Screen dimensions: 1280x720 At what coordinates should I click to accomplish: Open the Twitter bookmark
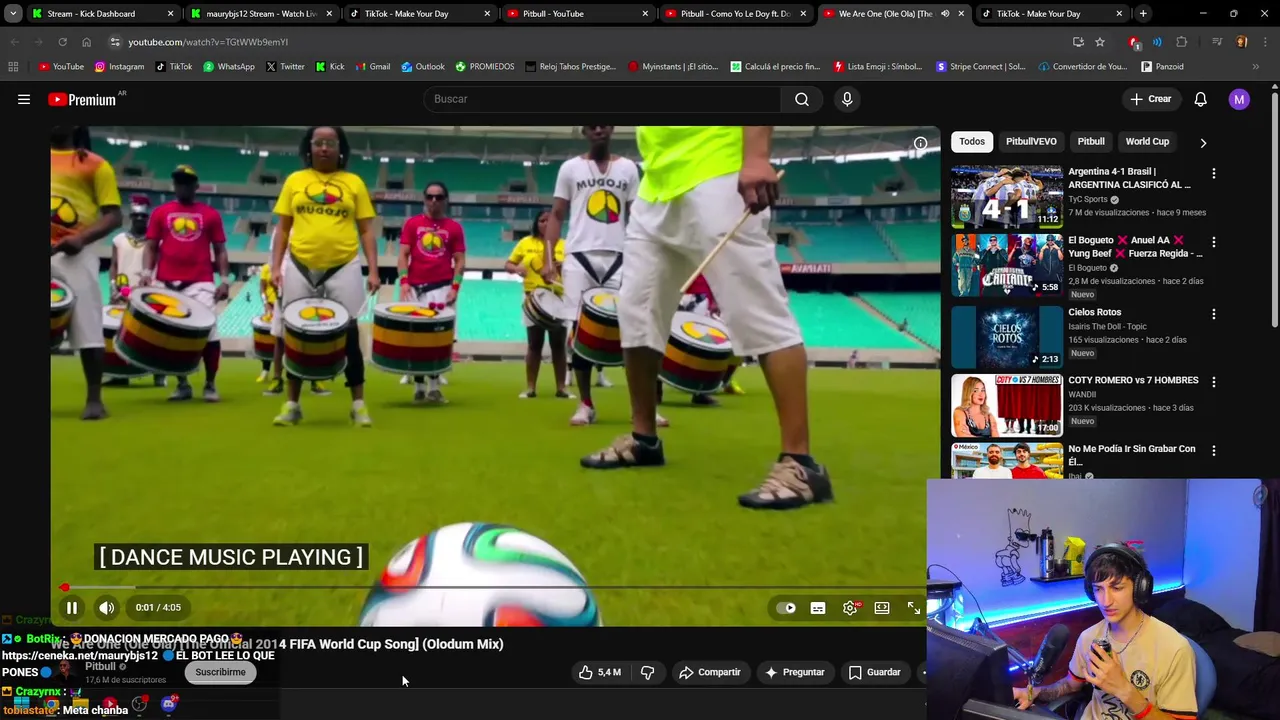click(285, 67)
